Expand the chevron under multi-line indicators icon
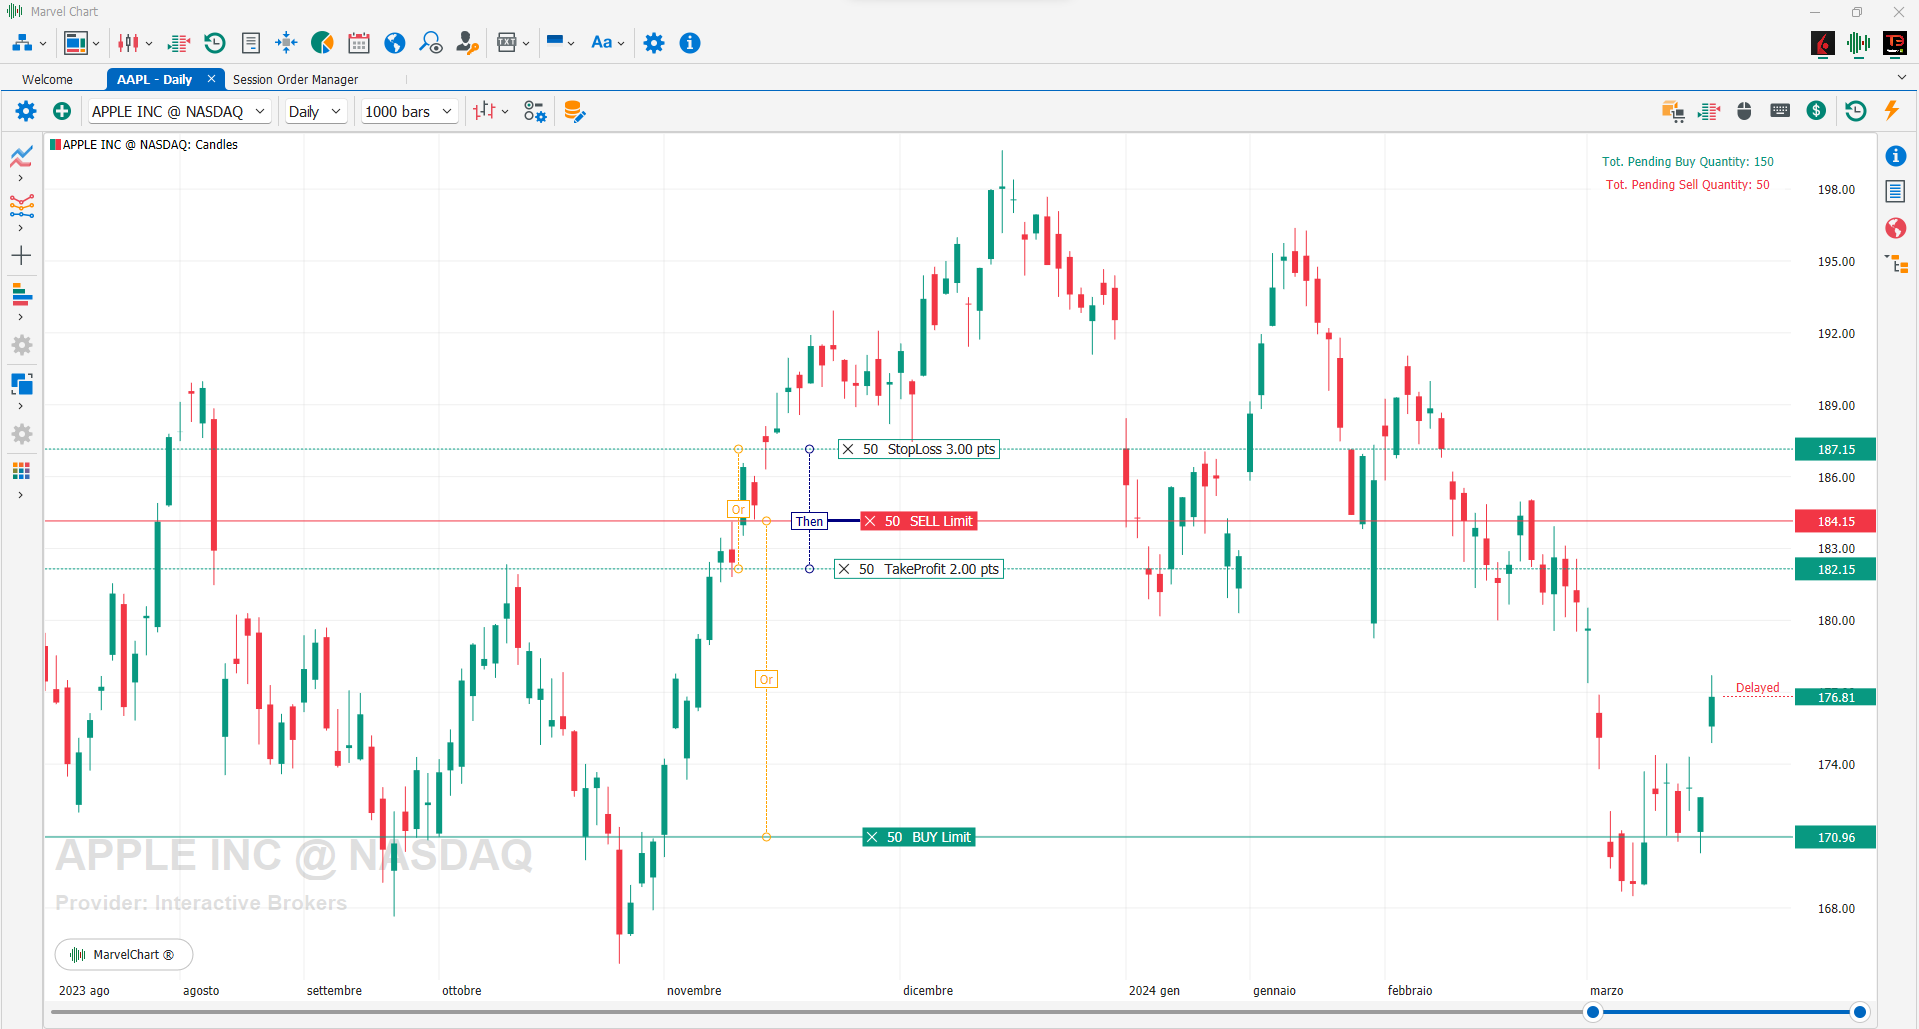This screenshot has width=1919, height=1029. tap(21, 228)
